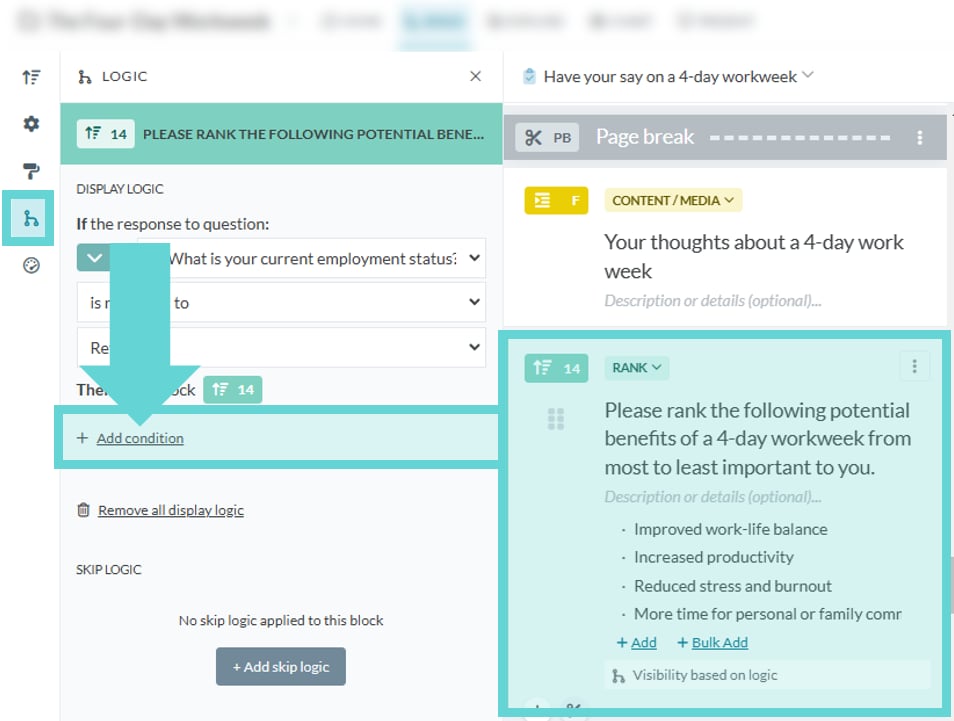
Task: Click the Add condition link
Action: point(140,438)
